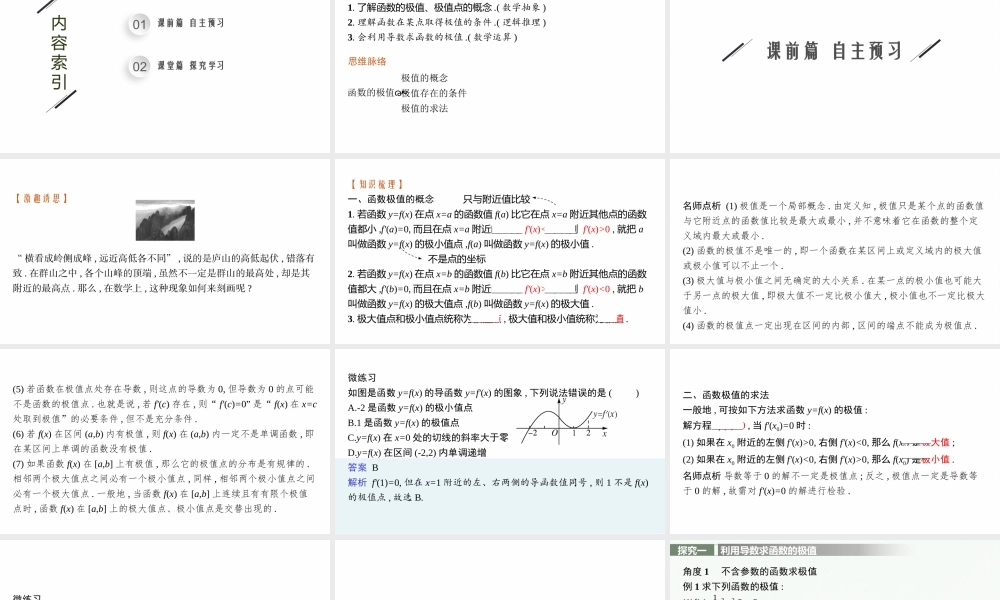
Task: Click 课前篇 自主预习 entry beside 01
Action: coord(191,23)
